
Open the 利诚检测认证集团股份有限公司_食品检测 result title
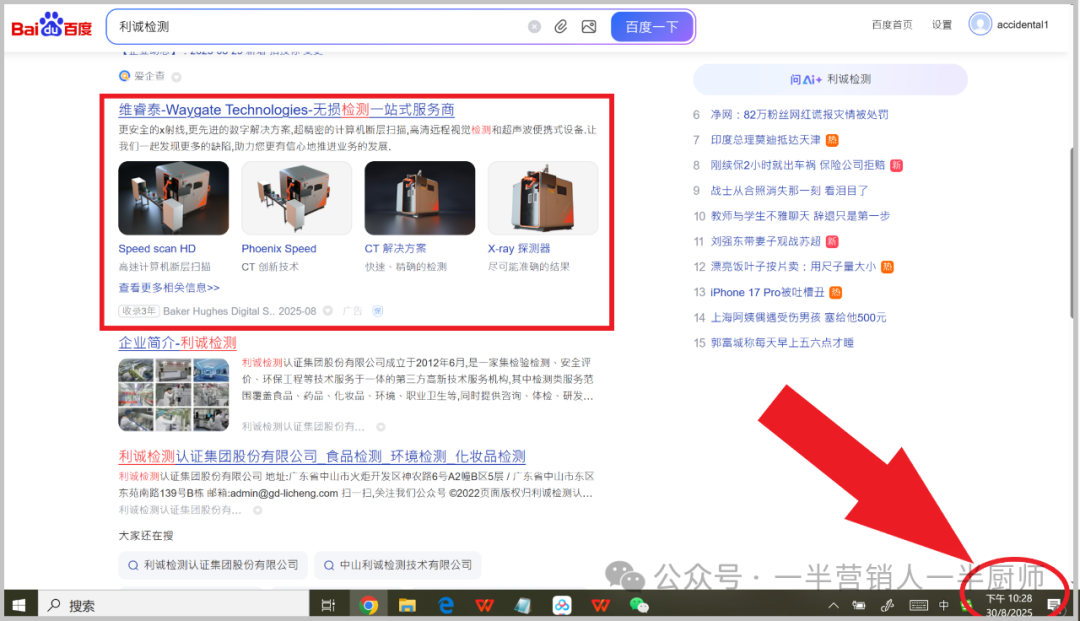(x=322, y=456)
